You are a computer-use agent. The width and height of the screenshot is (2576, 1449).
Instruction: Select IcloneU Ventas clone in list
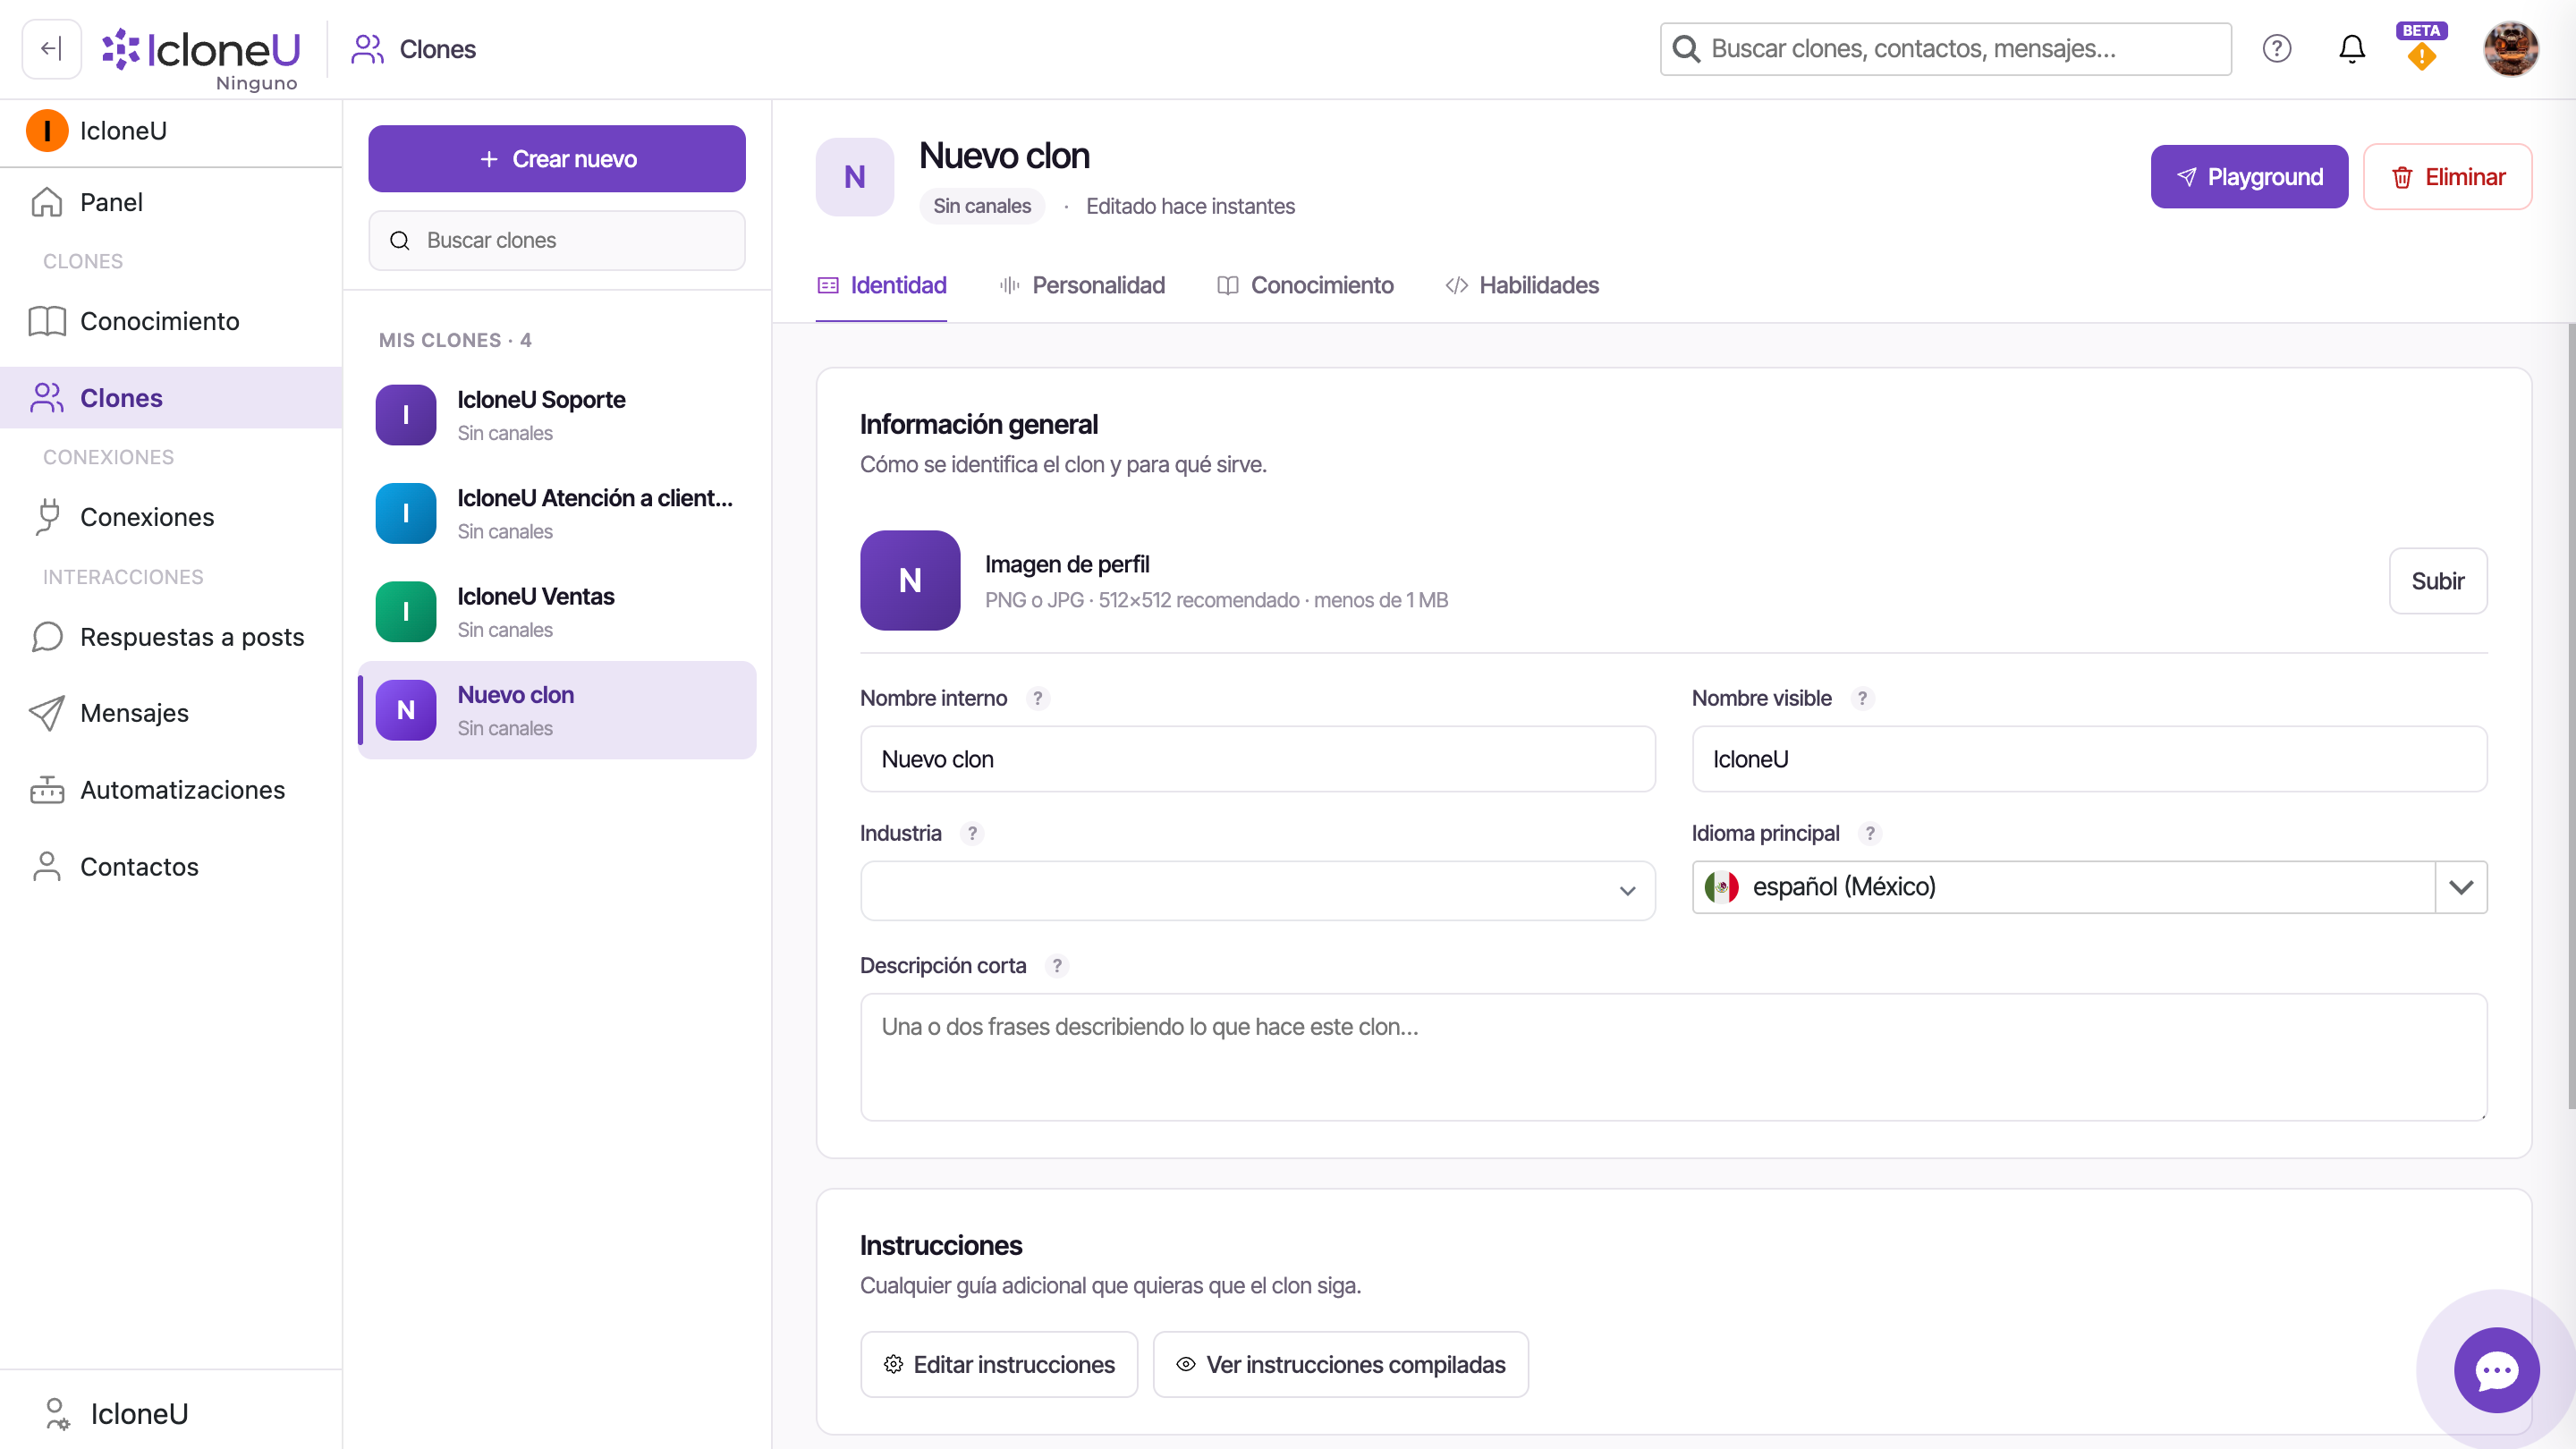click(x=557, y=612)
